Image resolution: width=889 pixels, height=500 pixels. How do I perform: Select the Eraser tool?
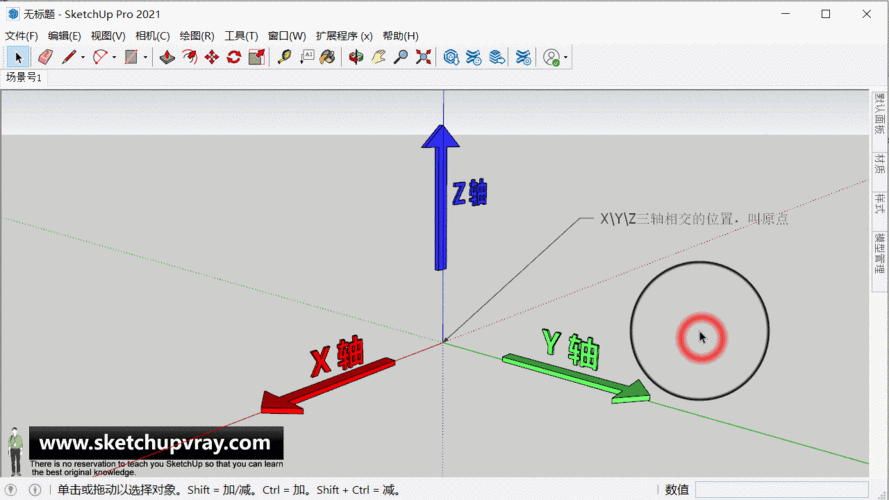tap(45, 57)
